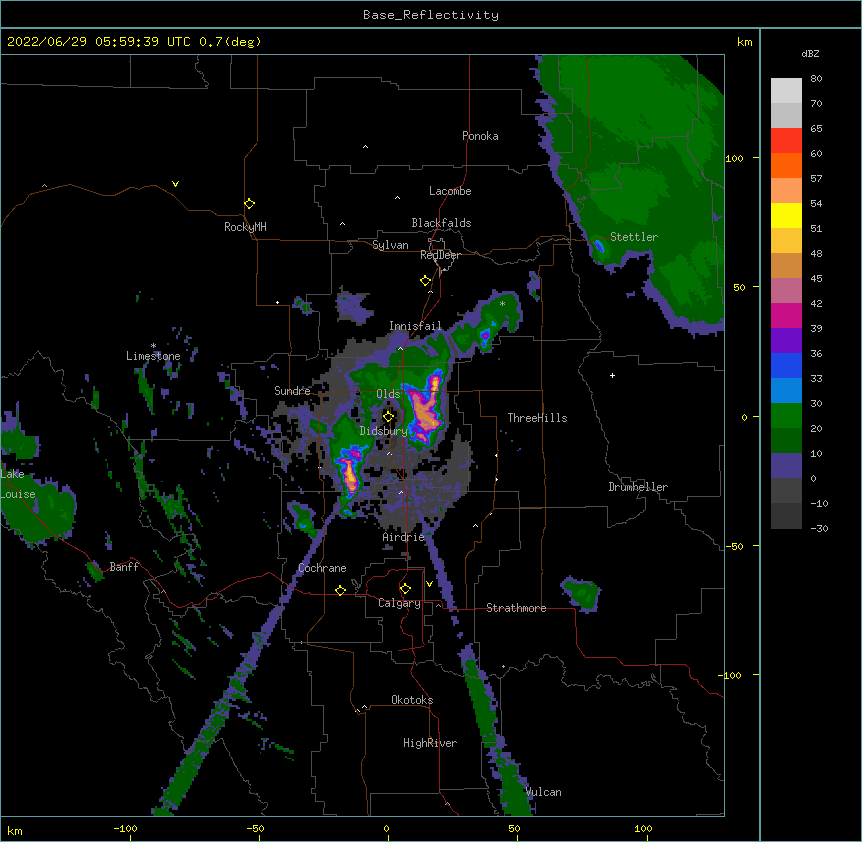
Task: Click the Lacombe town label
Action: pos(450,191)
